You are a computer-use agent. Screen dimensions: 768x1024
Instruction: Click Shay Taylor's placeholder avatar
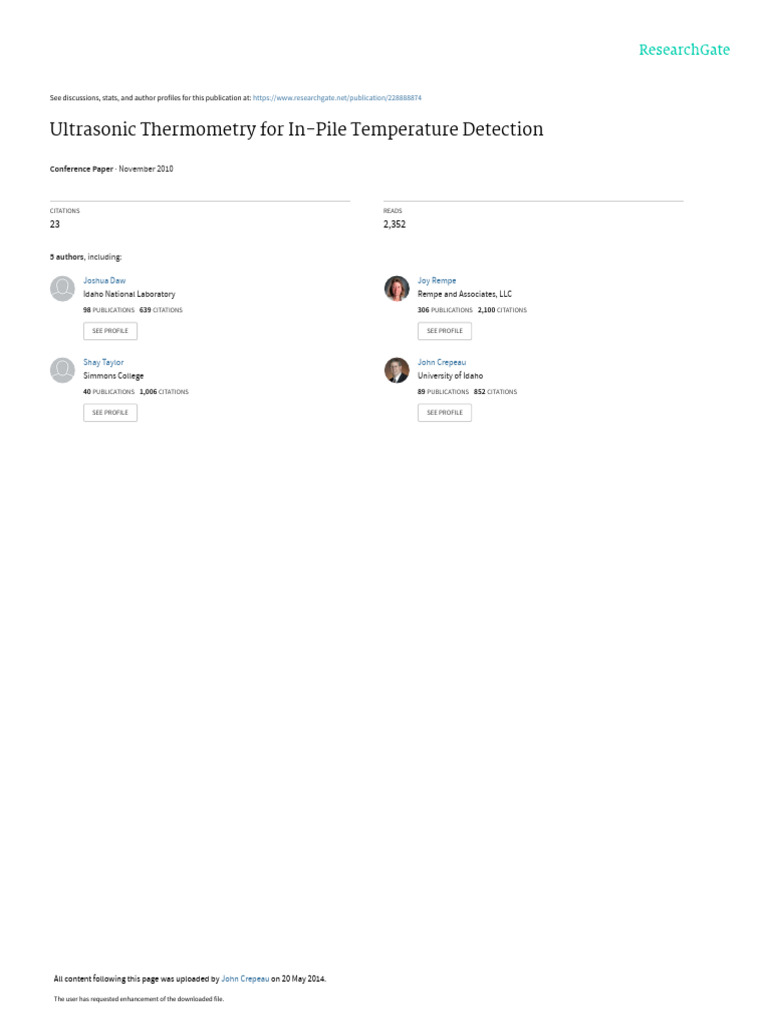point(62,370)
